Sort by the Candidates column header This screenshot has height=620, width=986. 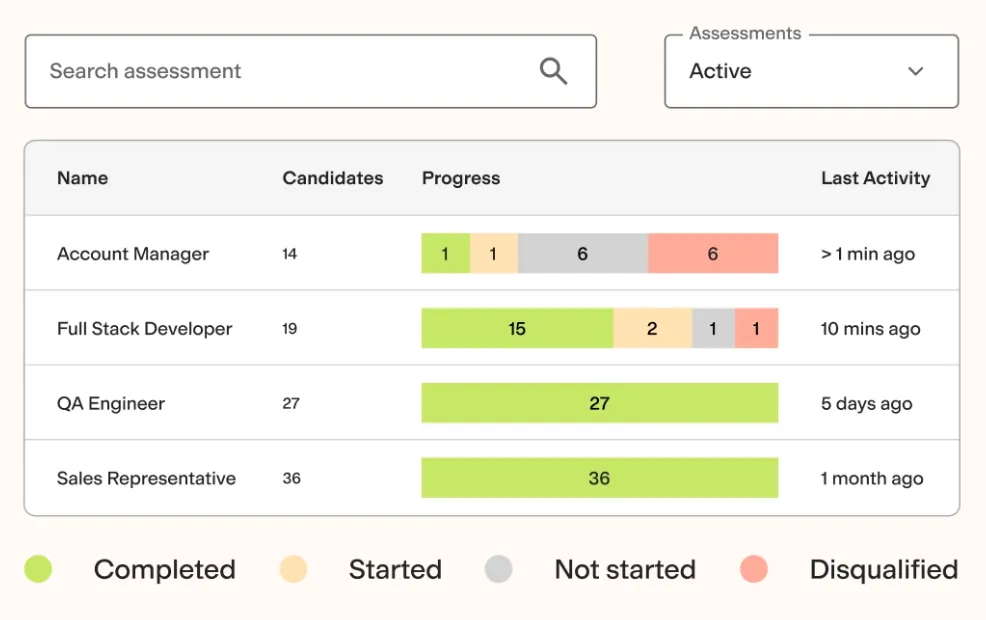pos(333,178)
